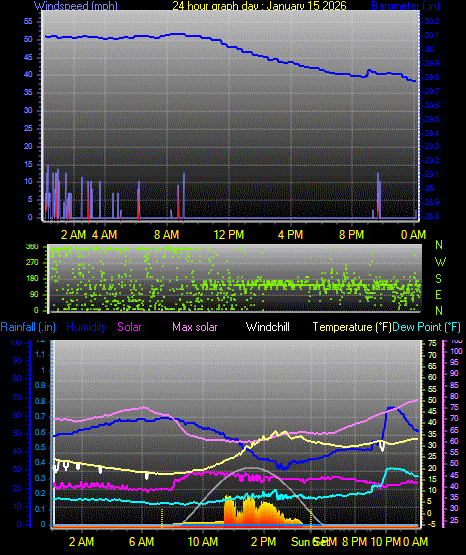
Task: Click the Sun Set axis label
Action: 310,542
